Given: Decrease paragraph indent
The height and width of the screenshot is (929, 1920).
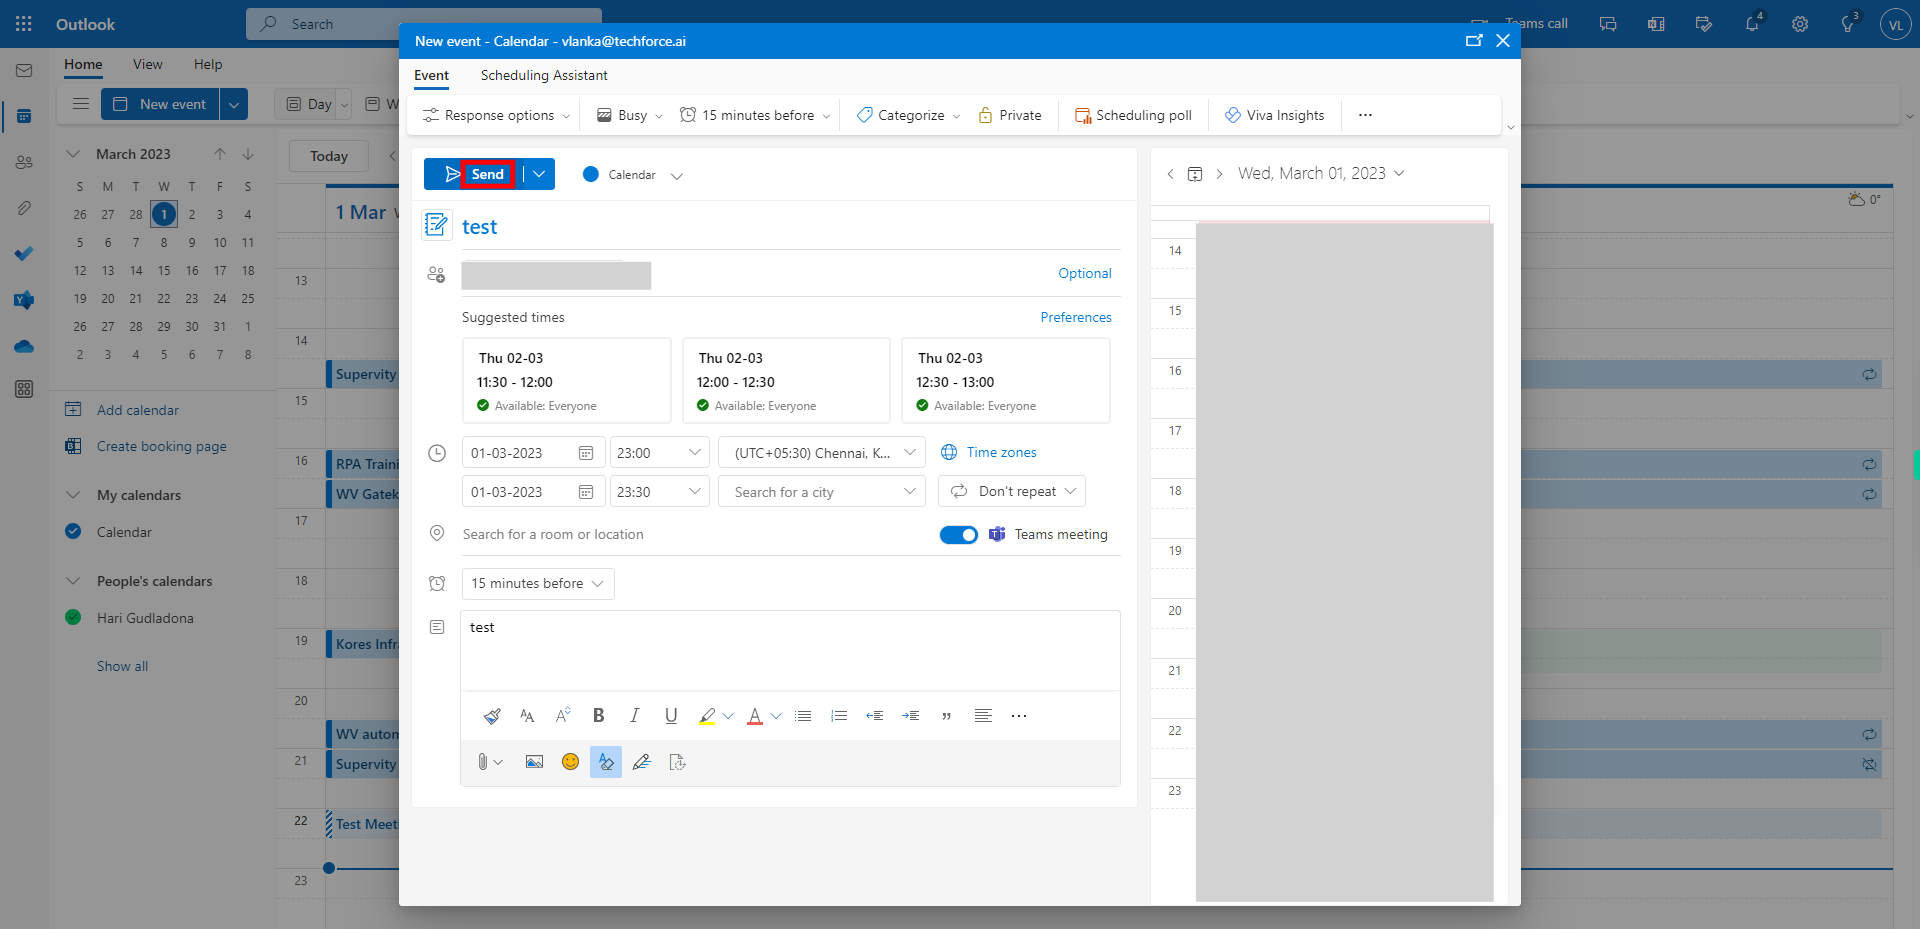Looking at the screenshot, I should (875, 716).
